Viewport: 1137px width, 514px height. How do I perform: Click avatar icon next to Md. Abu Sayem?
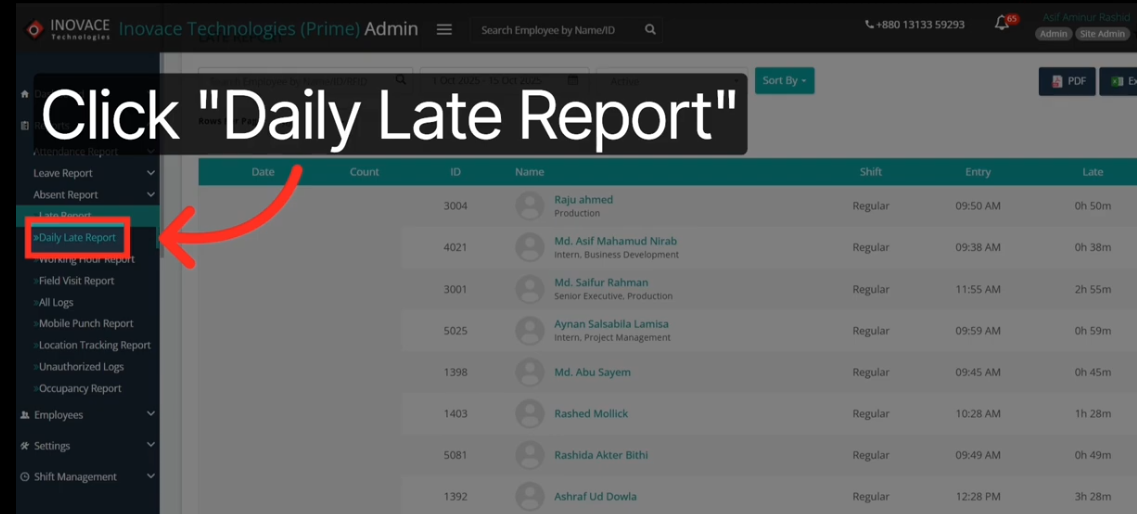pyautogui.click(x=530, y=372)
